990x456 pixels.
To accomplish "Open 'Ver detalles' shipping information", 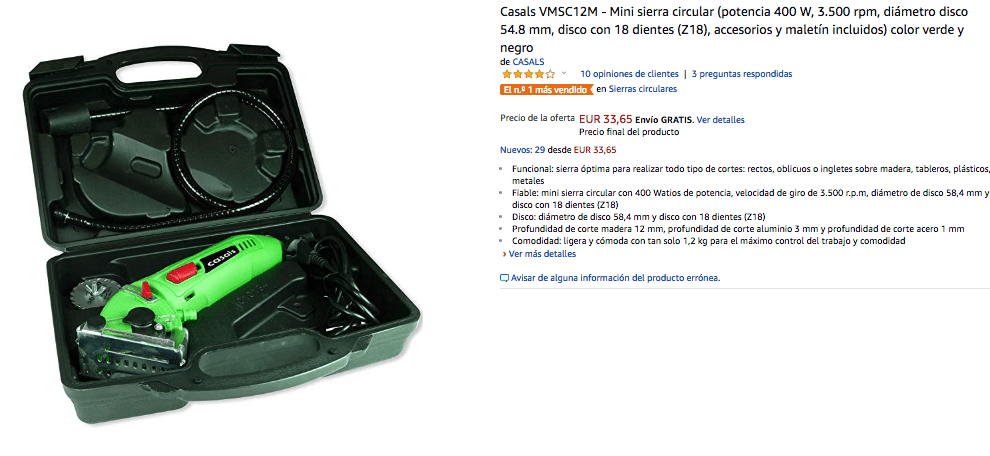I will click(720, 119).
